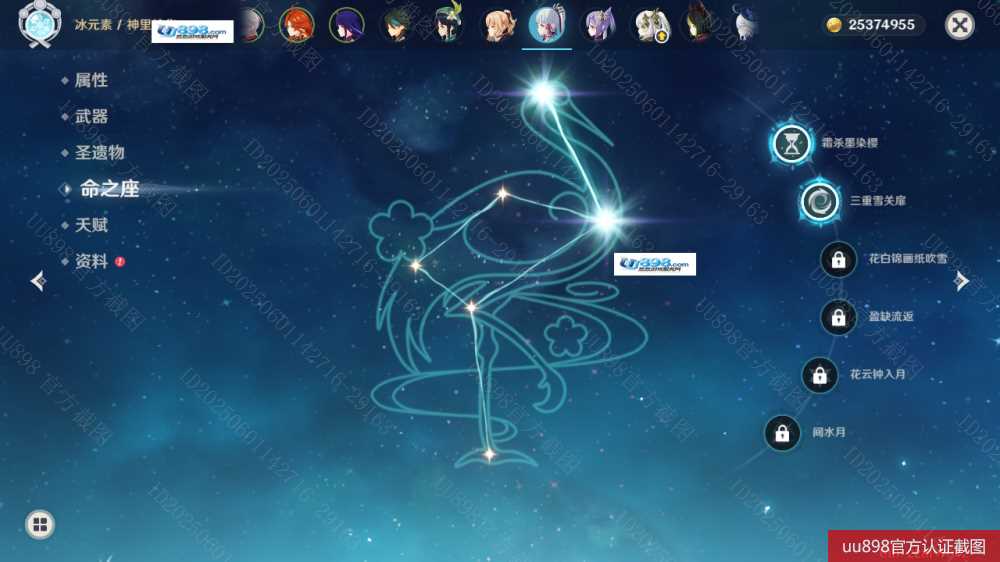Open the swirl constellation node 三重雪关扉
The height and width of the screenshot is (562, 1000).
(x=820, y=201)
